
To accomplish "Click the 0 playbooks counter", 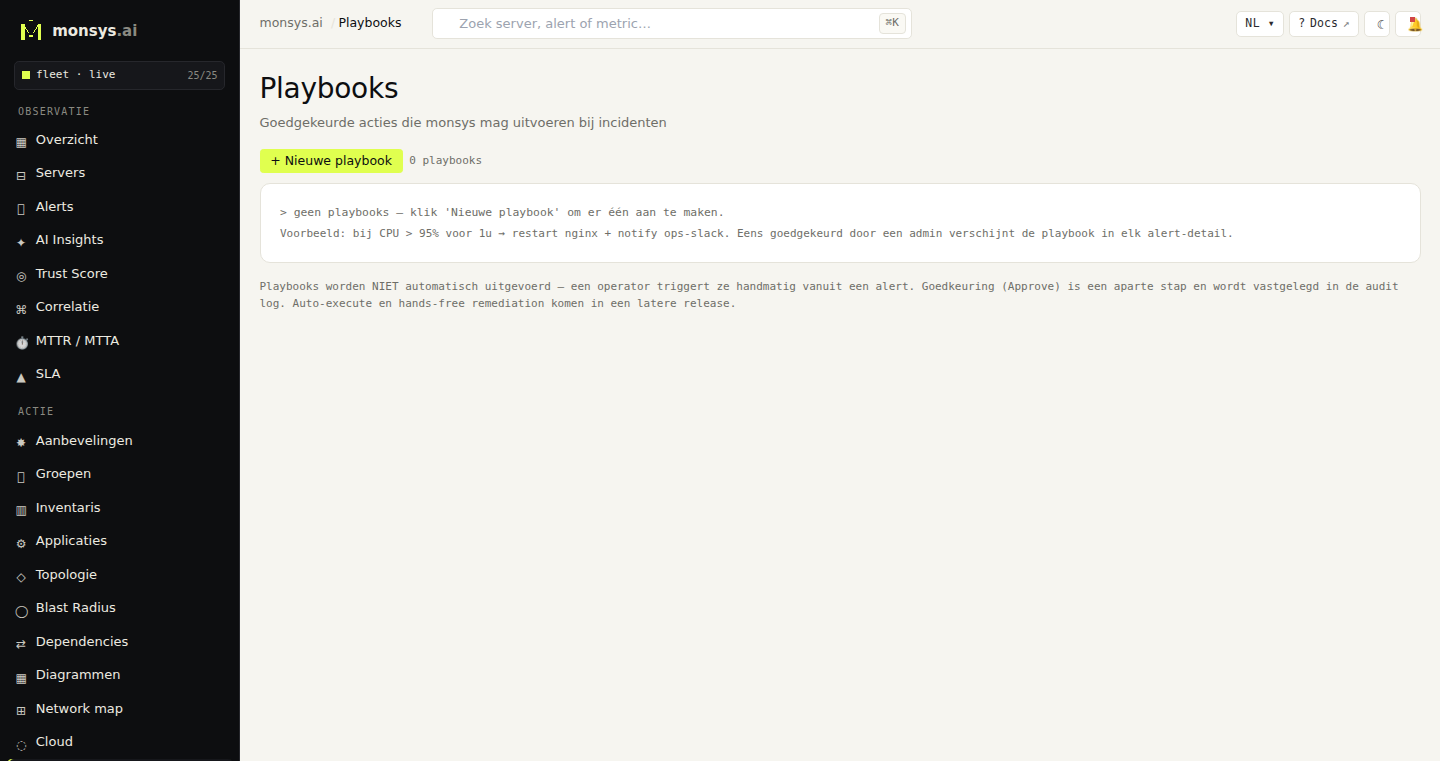I will [445, 161].
